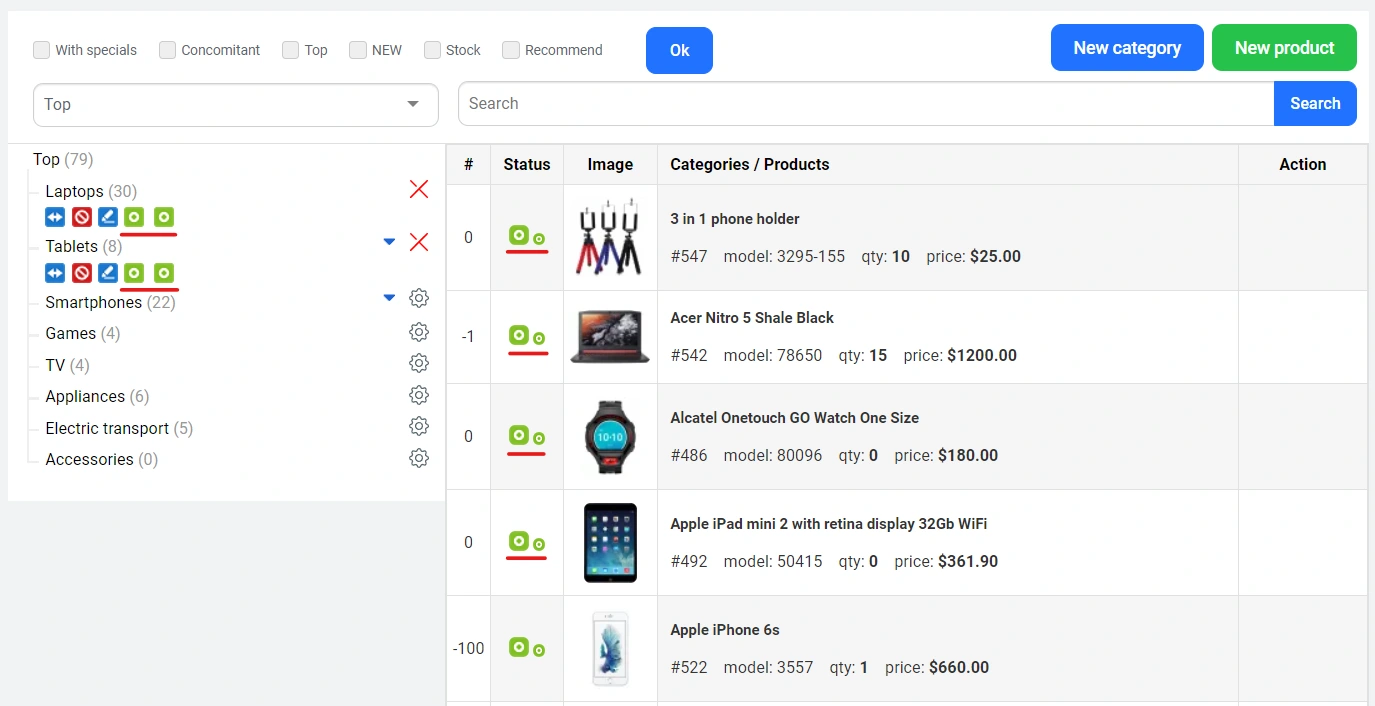Click the New product button
This screenshot has height=706, width=1375.
coord(1284,48)
